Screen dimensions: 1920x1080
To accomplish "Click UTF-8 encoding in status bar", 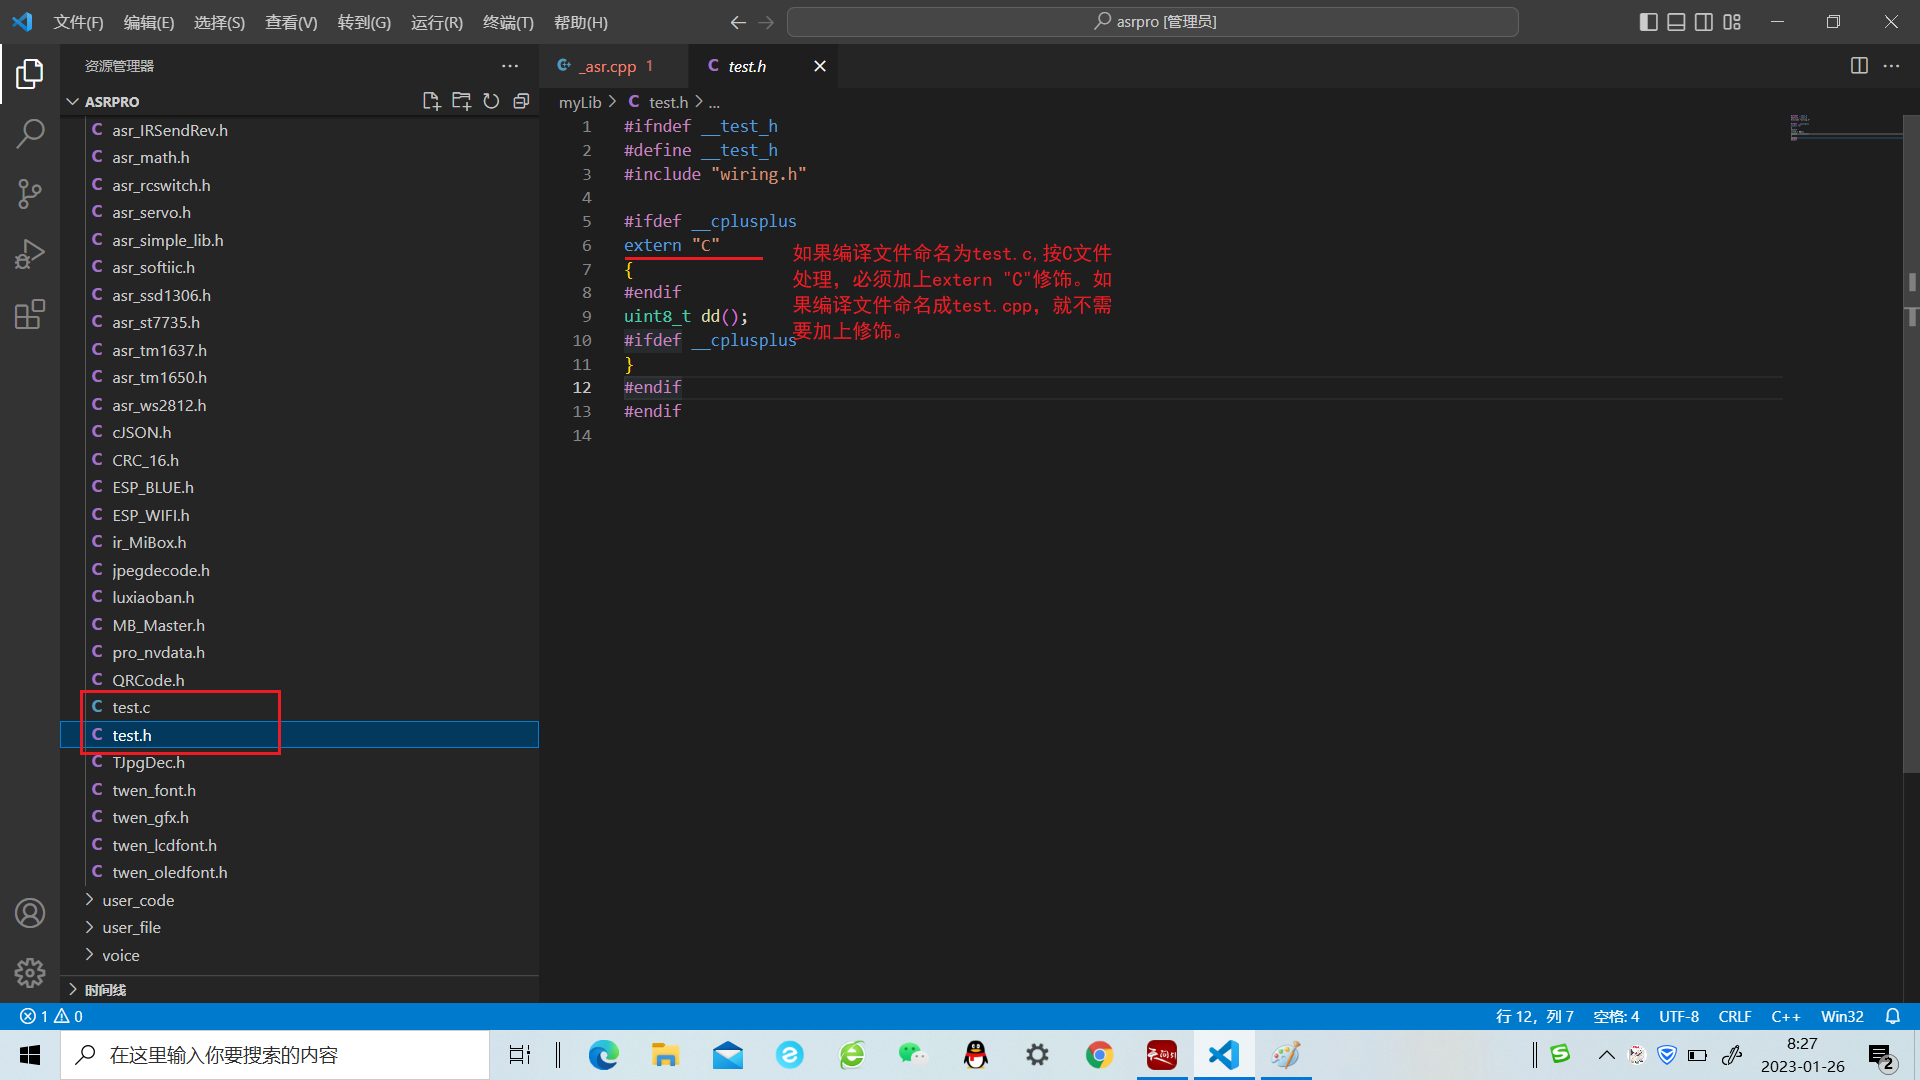I will (1678, 1016).
